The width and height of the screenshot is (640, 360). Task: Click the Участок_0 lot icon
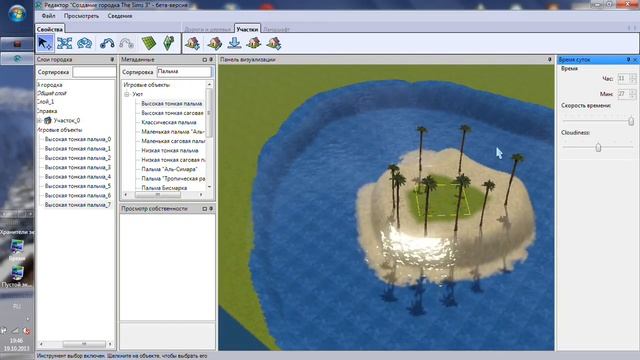(x=48, y=120)
